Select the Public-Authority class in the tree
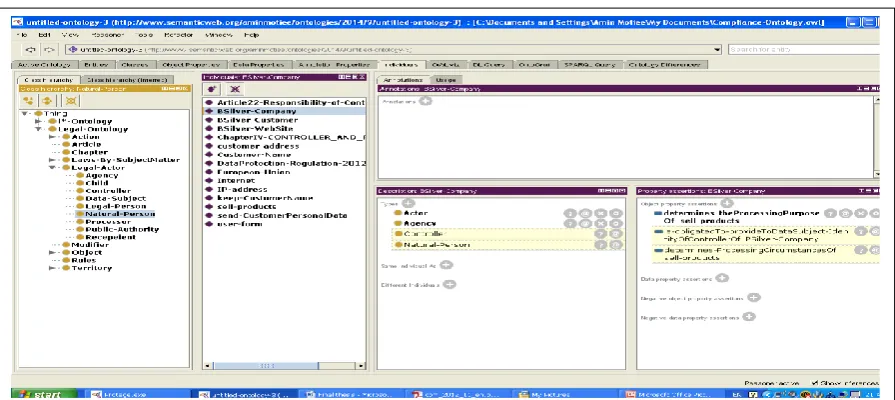 pos(122,229)
